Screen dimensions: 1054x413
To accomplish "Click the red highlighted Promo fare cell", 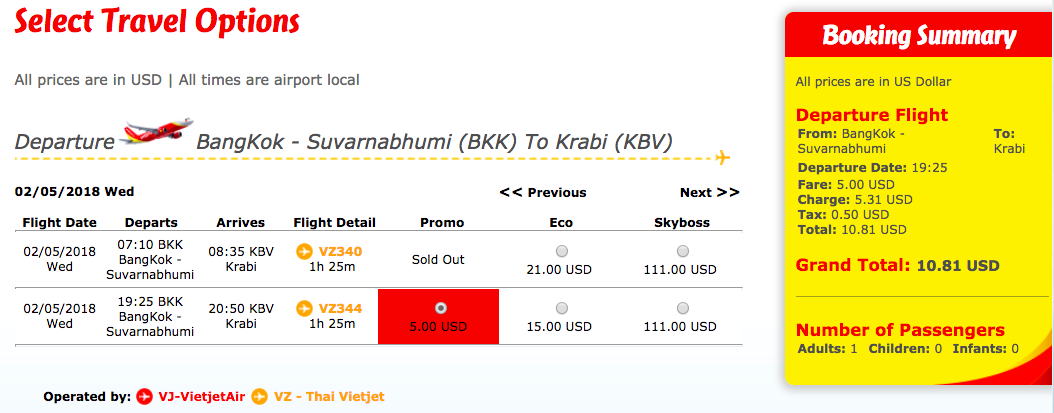I will point(438,316).
